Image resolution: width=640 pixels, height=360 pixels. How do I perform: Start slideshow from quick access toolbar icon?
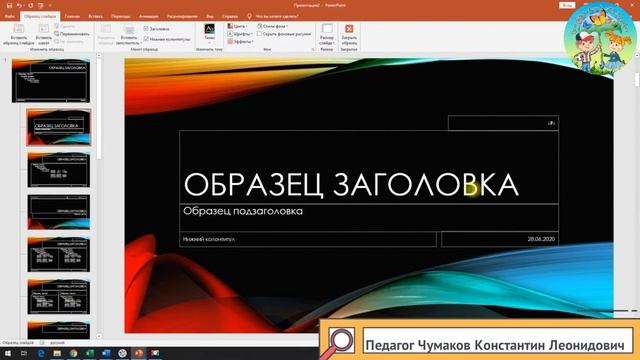(40, 5)
